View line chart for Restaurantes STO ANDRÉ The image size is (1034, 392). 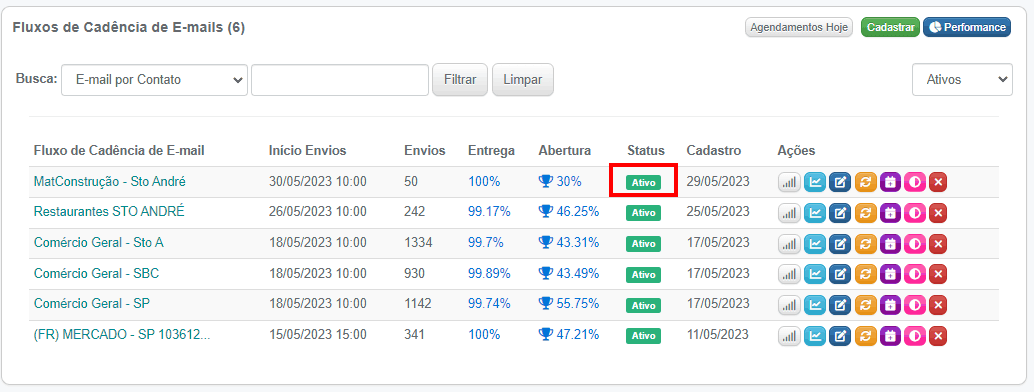click(x=815, y=212)
